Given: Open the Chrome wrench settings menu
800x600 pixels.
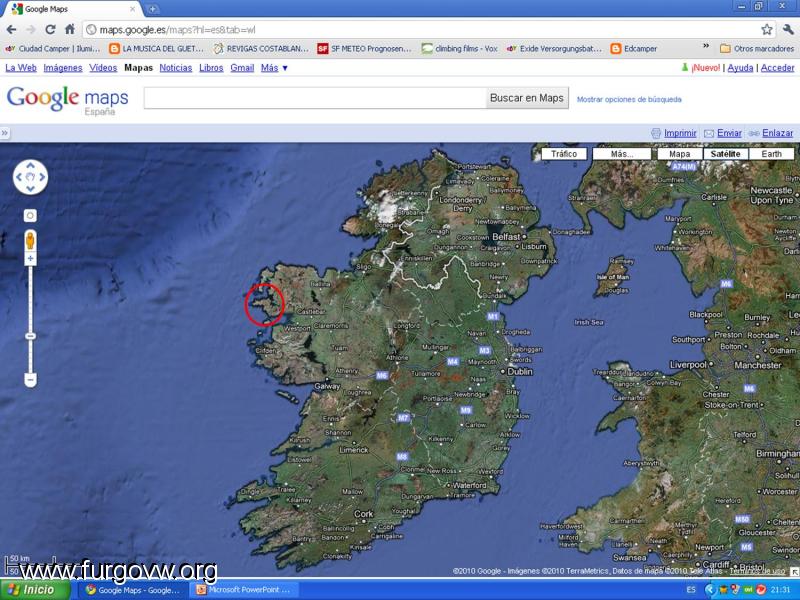Looking at the screenshot, I should (x=788, y=30).
